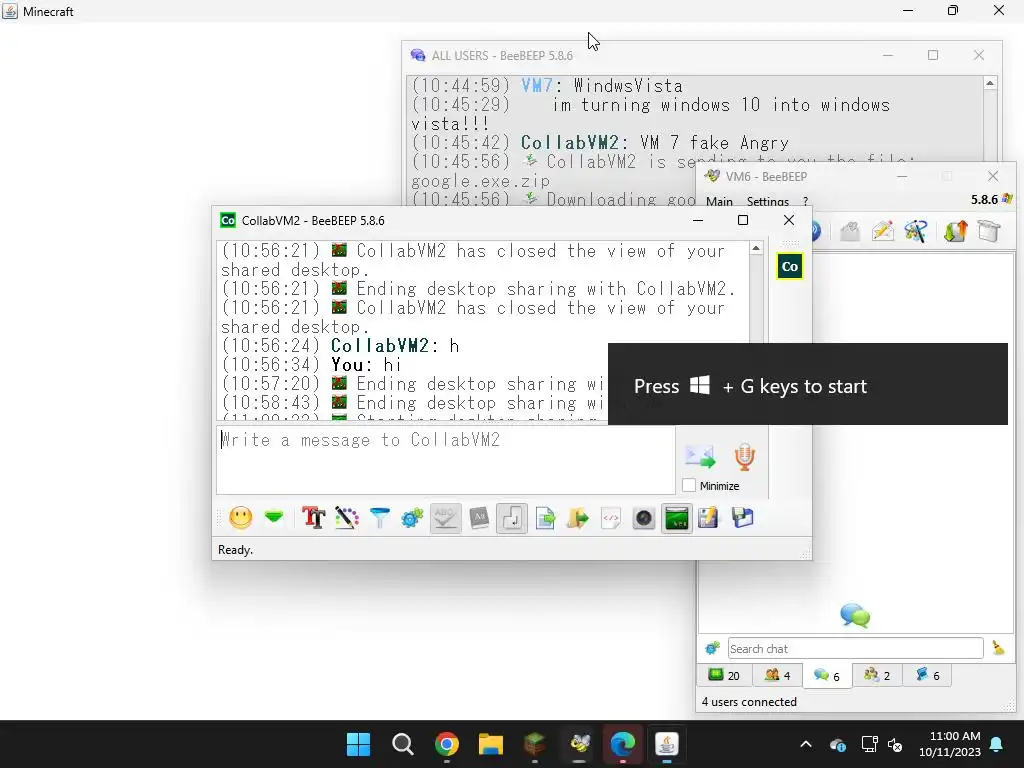Click the magic wand network icon in VM6
Viewport: 1024px width, 768px height.
click(x=916, y=231)
